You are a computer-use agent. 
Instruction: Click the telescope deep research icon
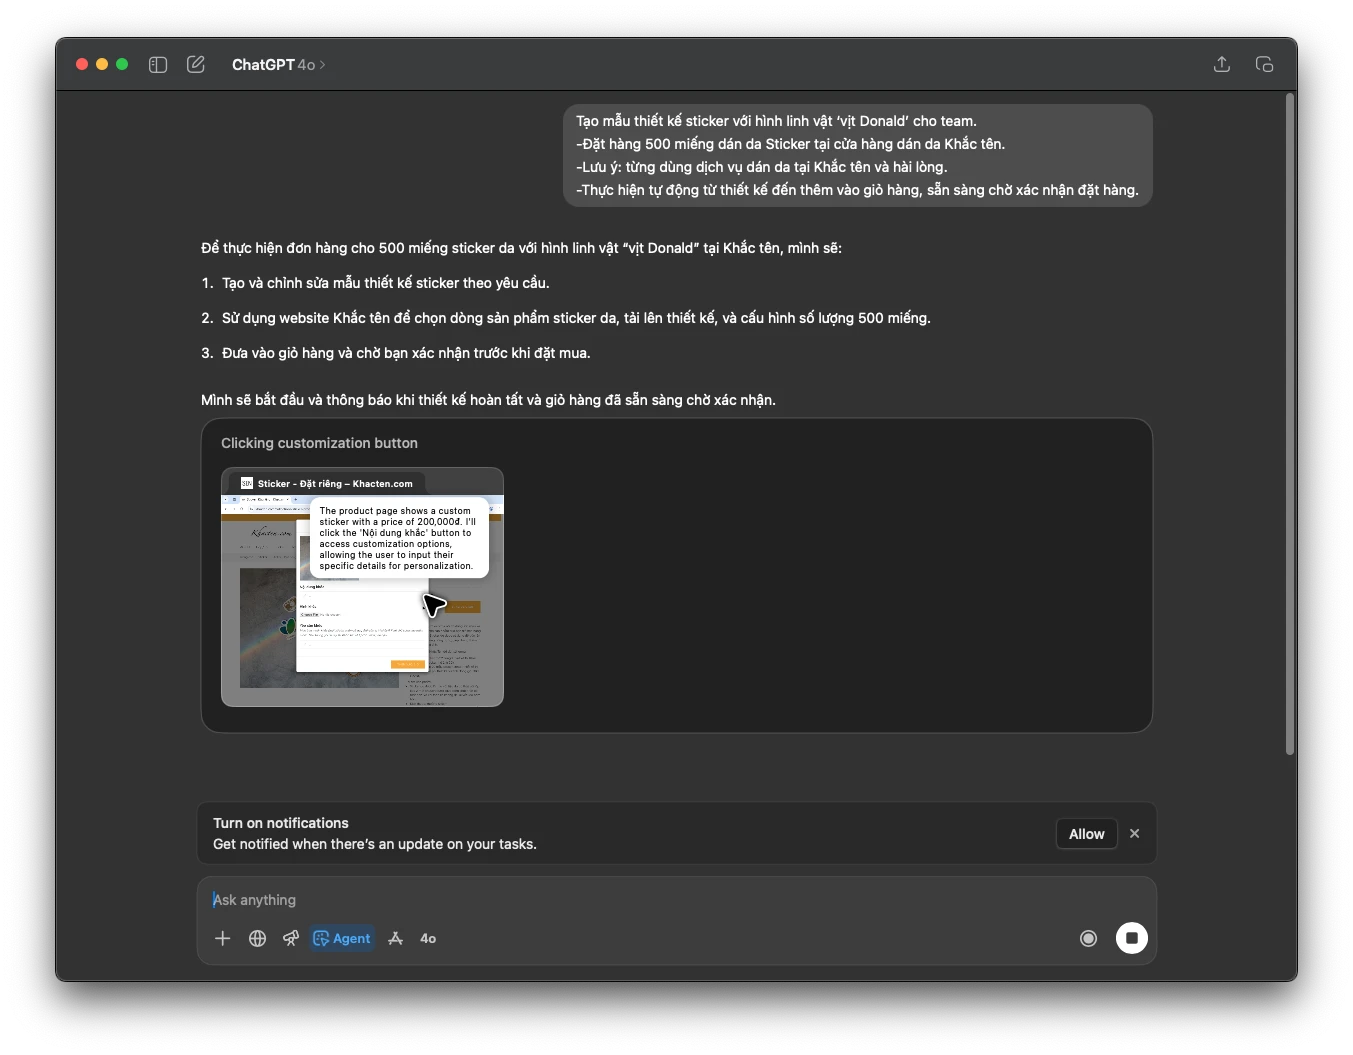point(291,938)
